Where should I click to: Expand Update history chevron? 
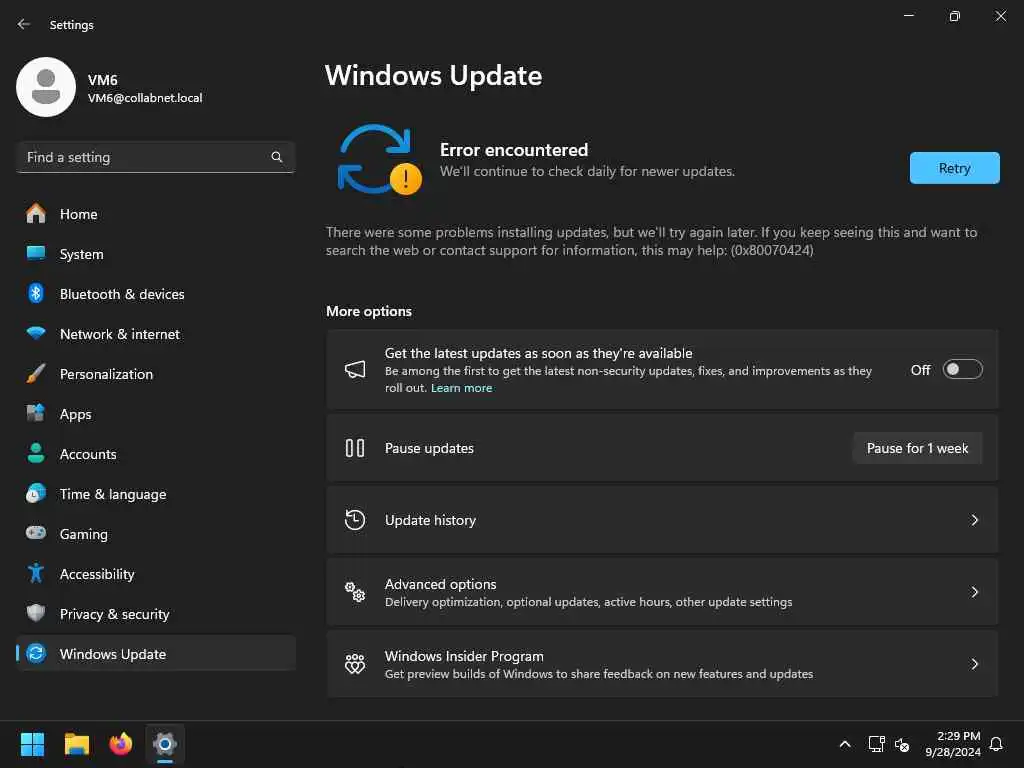pyautogui.click(x=974, y=520)
